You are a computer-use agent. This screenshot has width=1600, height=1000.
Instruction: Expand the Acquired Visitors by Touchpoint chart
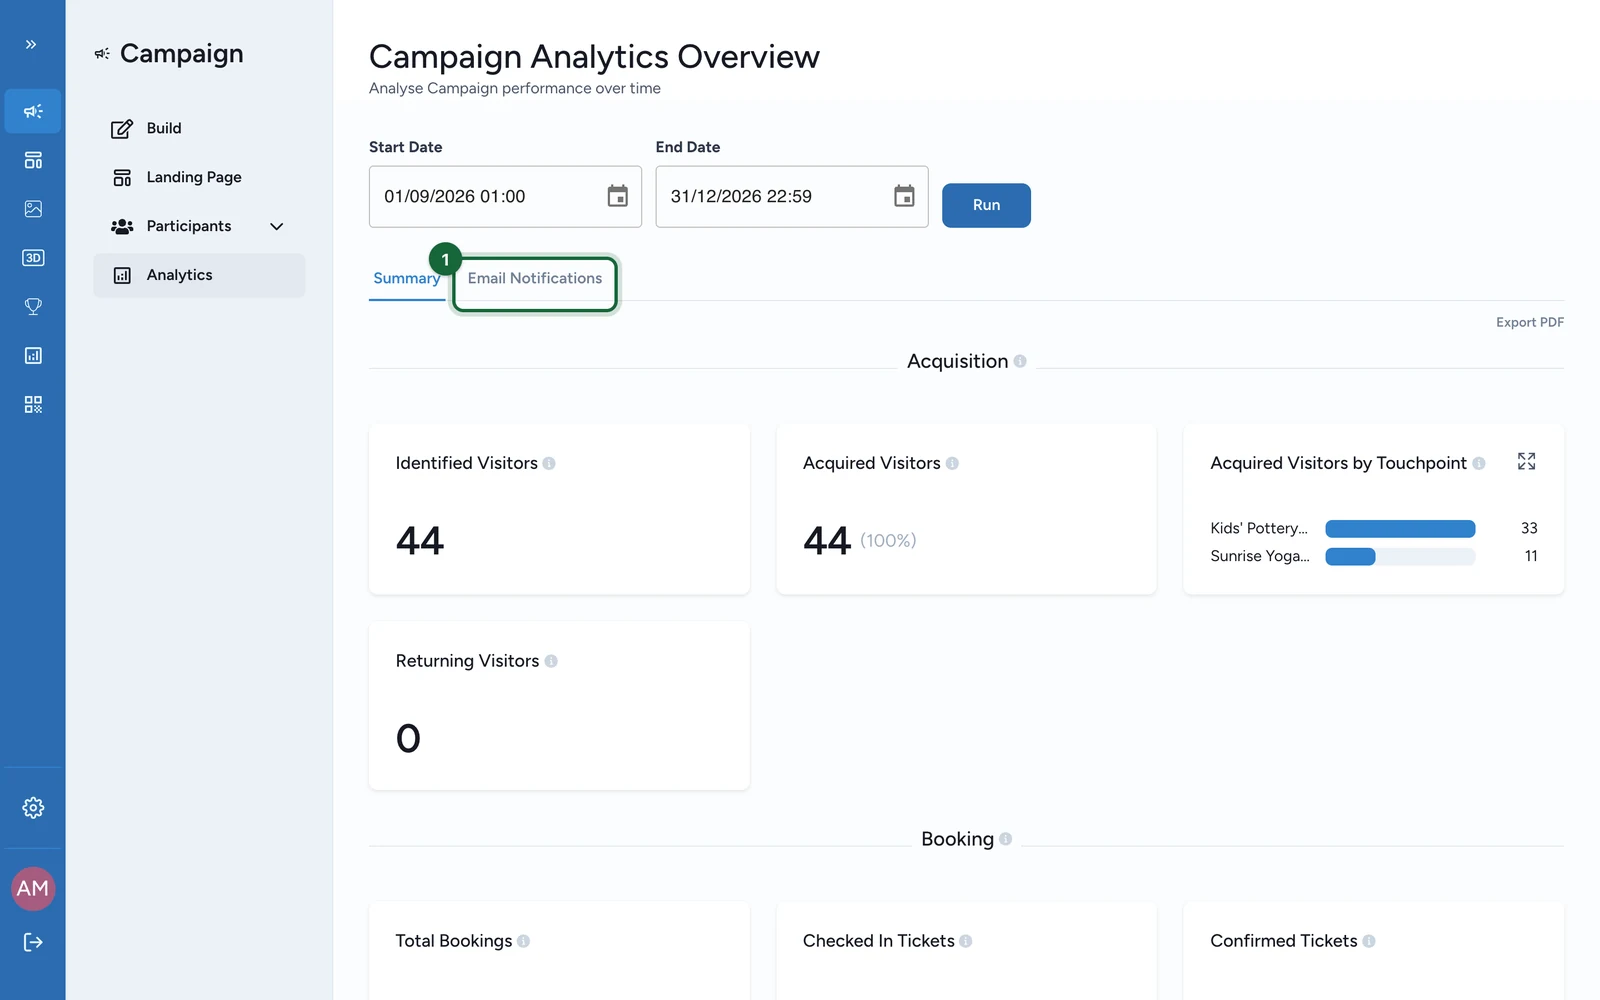[1526, 461]
